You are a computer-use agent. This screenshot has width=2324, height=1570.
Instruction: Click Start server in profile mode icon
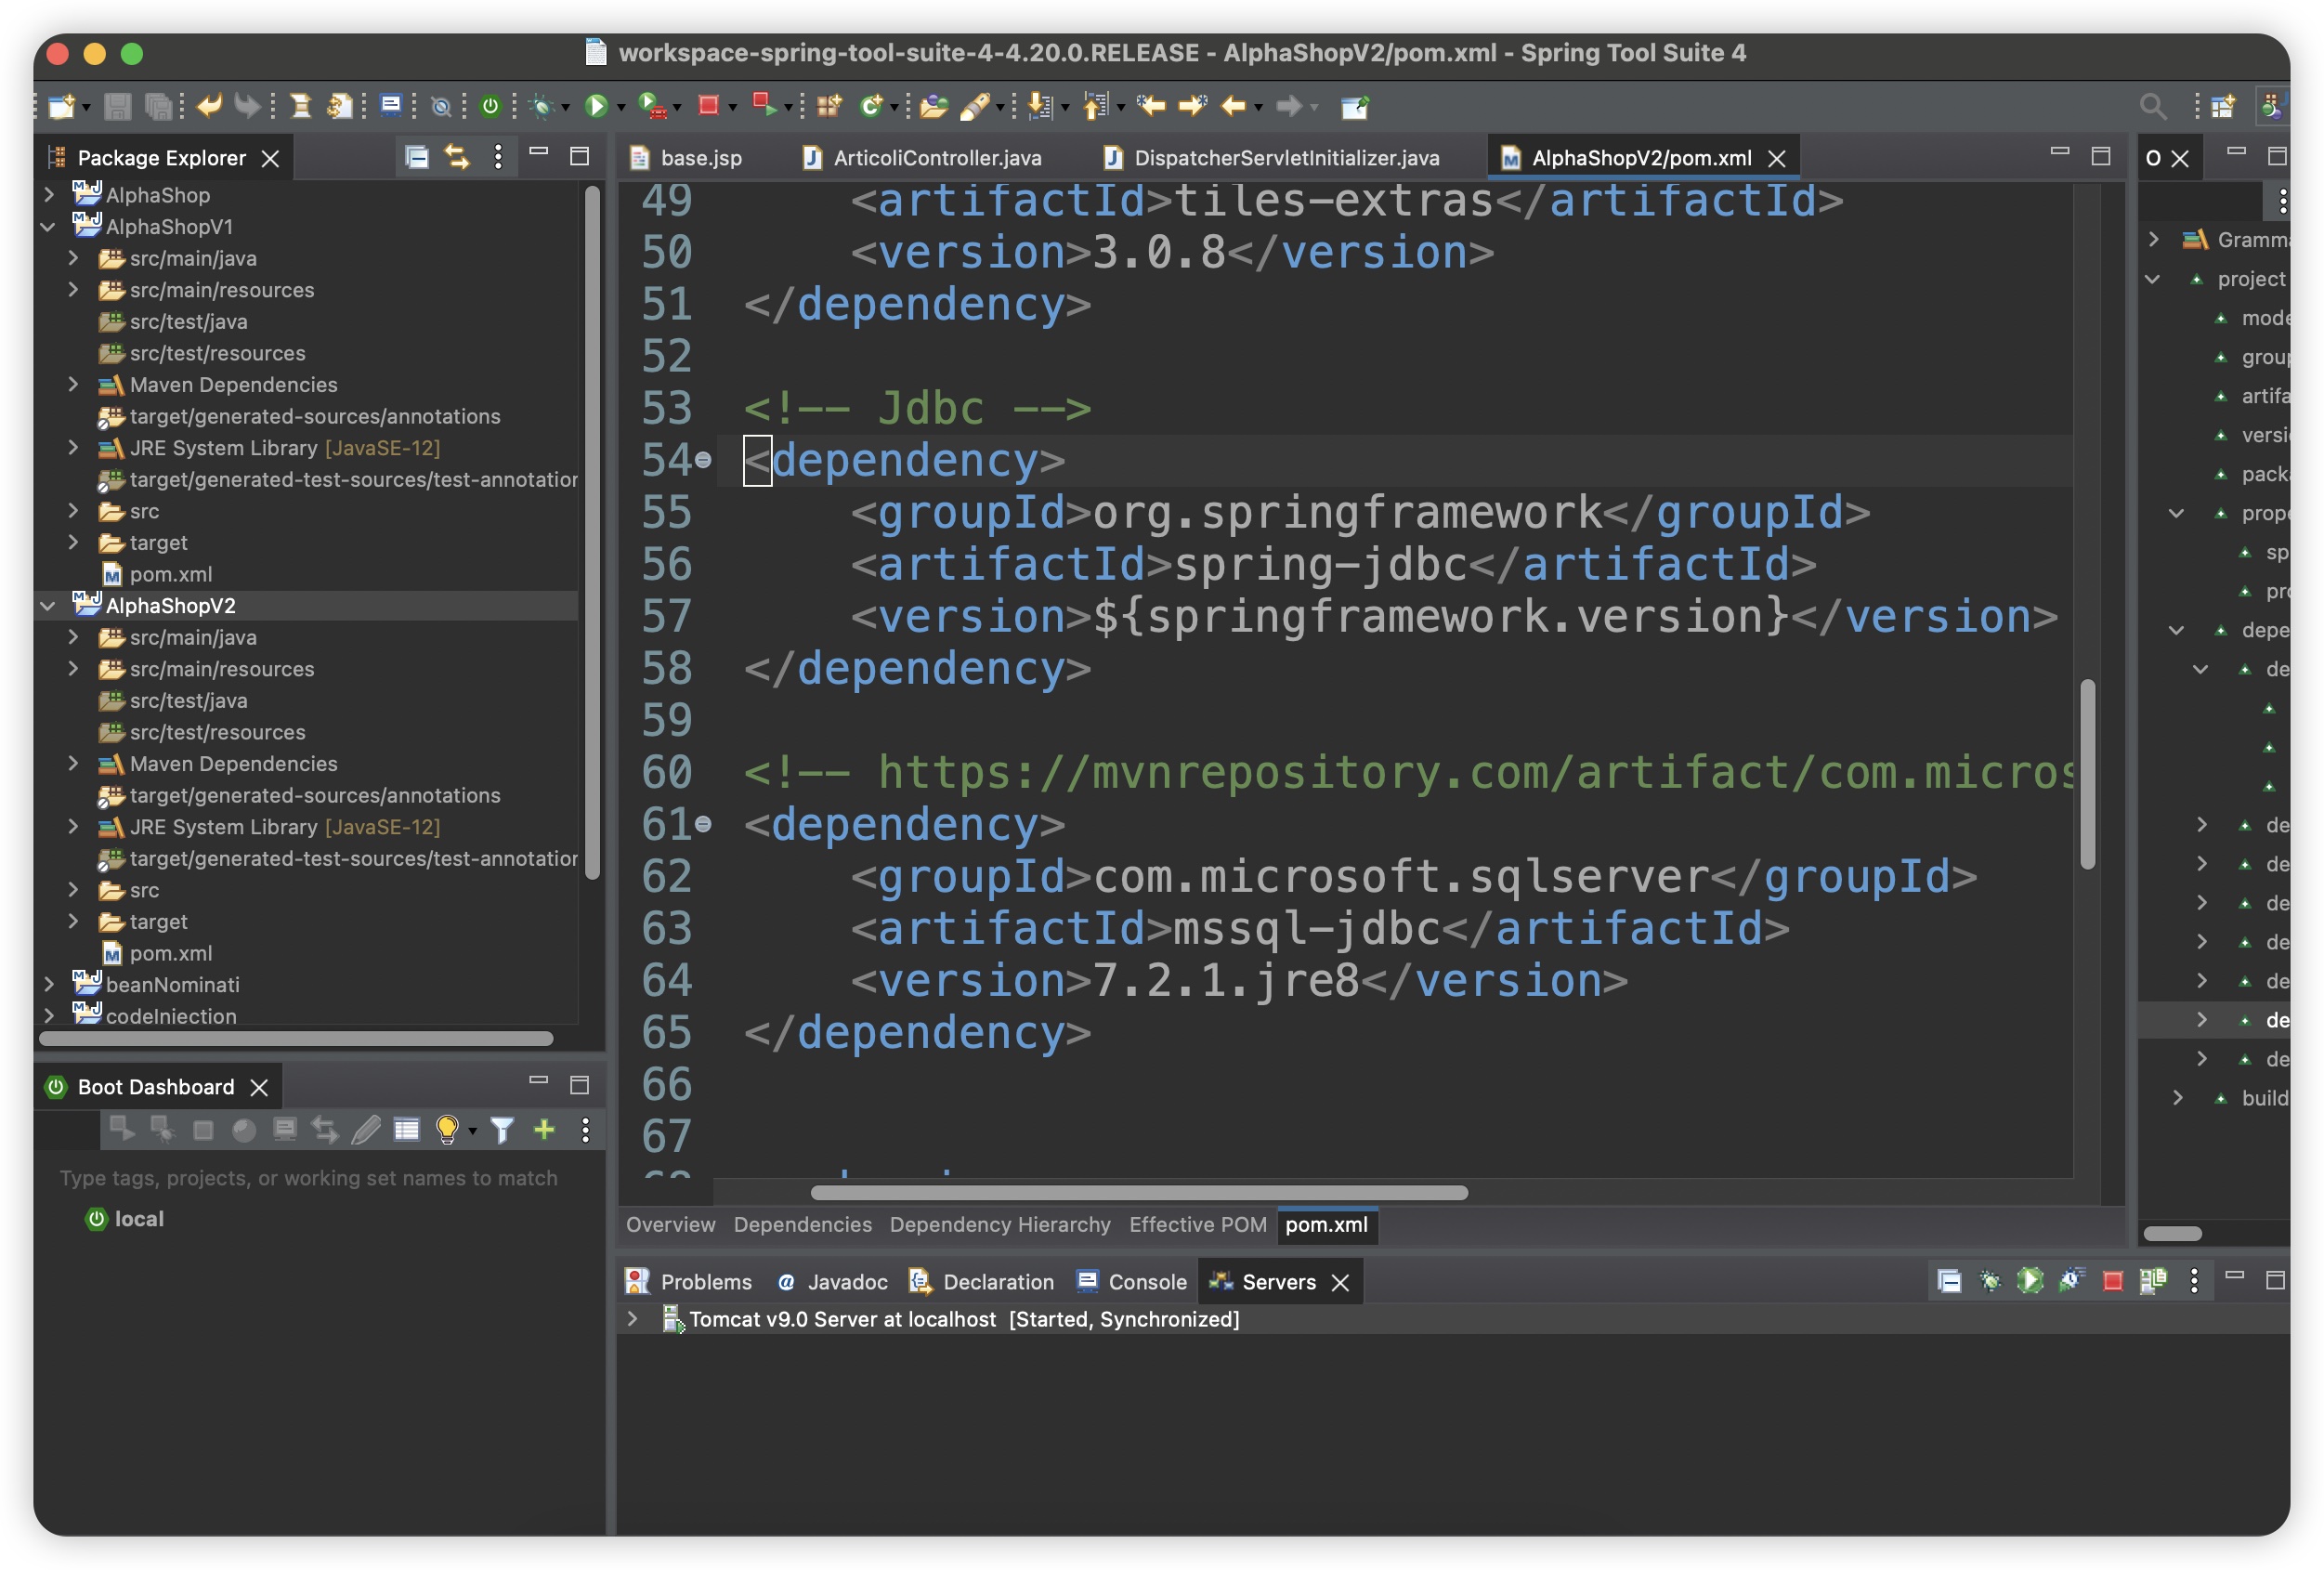[2071, 1281]
